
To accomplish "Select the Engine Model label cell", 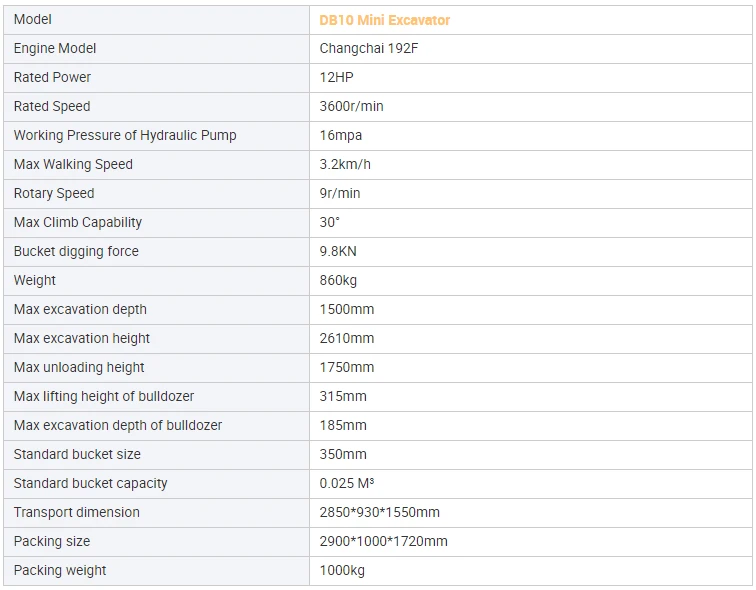I will coord(156,49).
